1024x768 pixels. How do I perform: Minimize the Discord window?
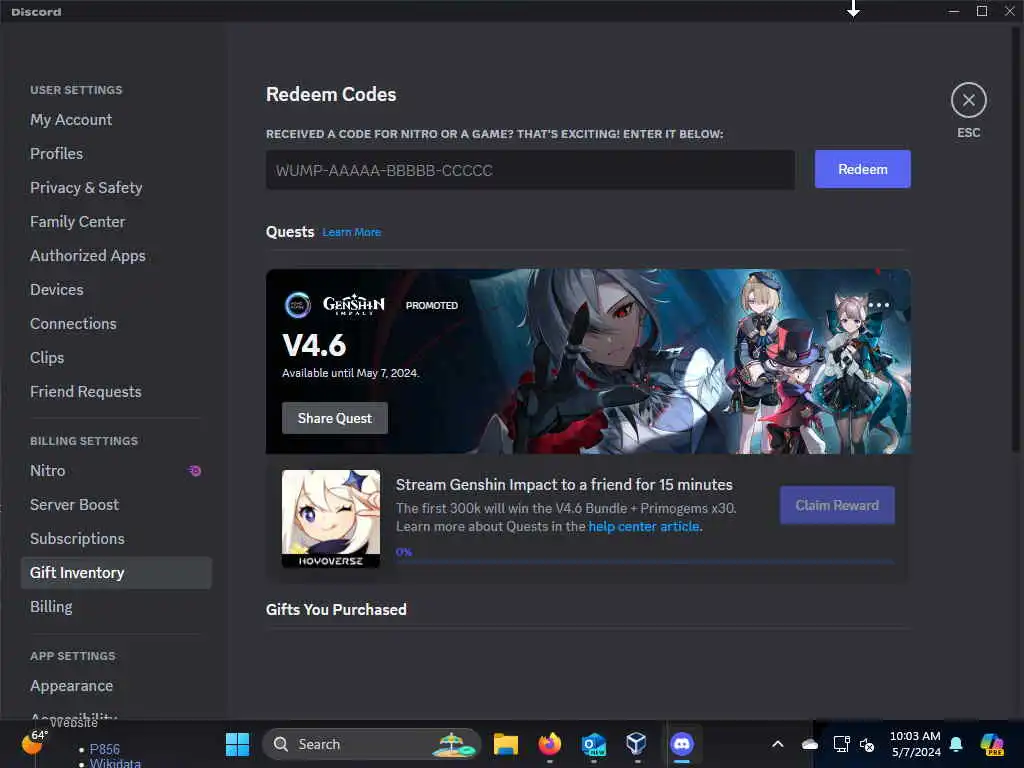pos(953,11)
